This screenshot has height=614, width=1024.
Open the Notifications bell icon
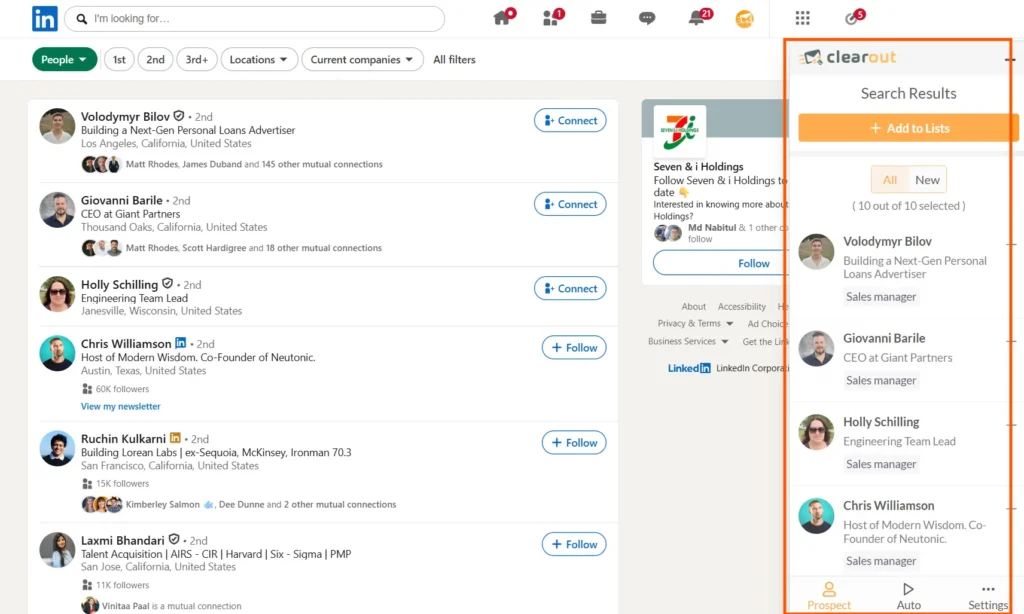coord(696,18)
